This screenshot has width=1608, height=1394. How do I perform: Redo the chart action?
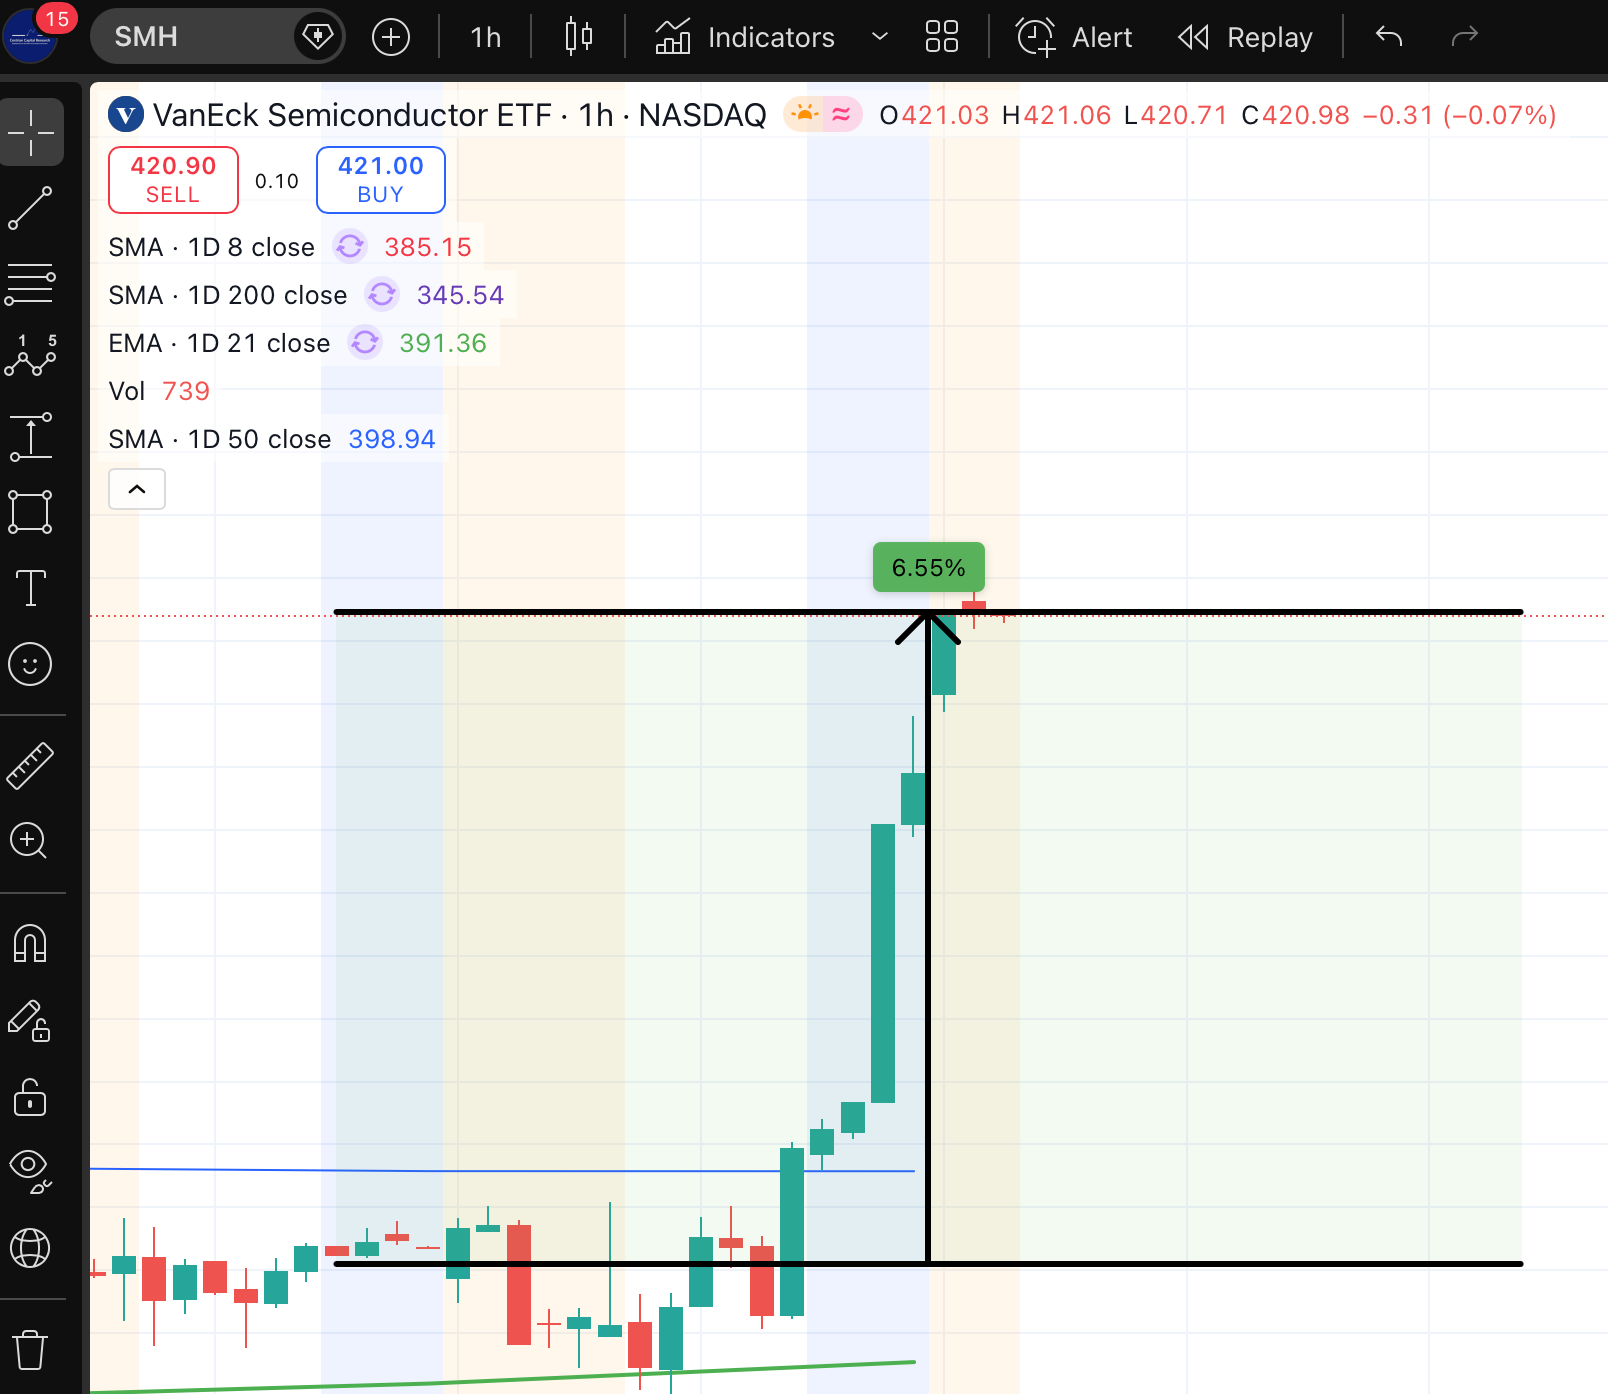point(1464,37)
